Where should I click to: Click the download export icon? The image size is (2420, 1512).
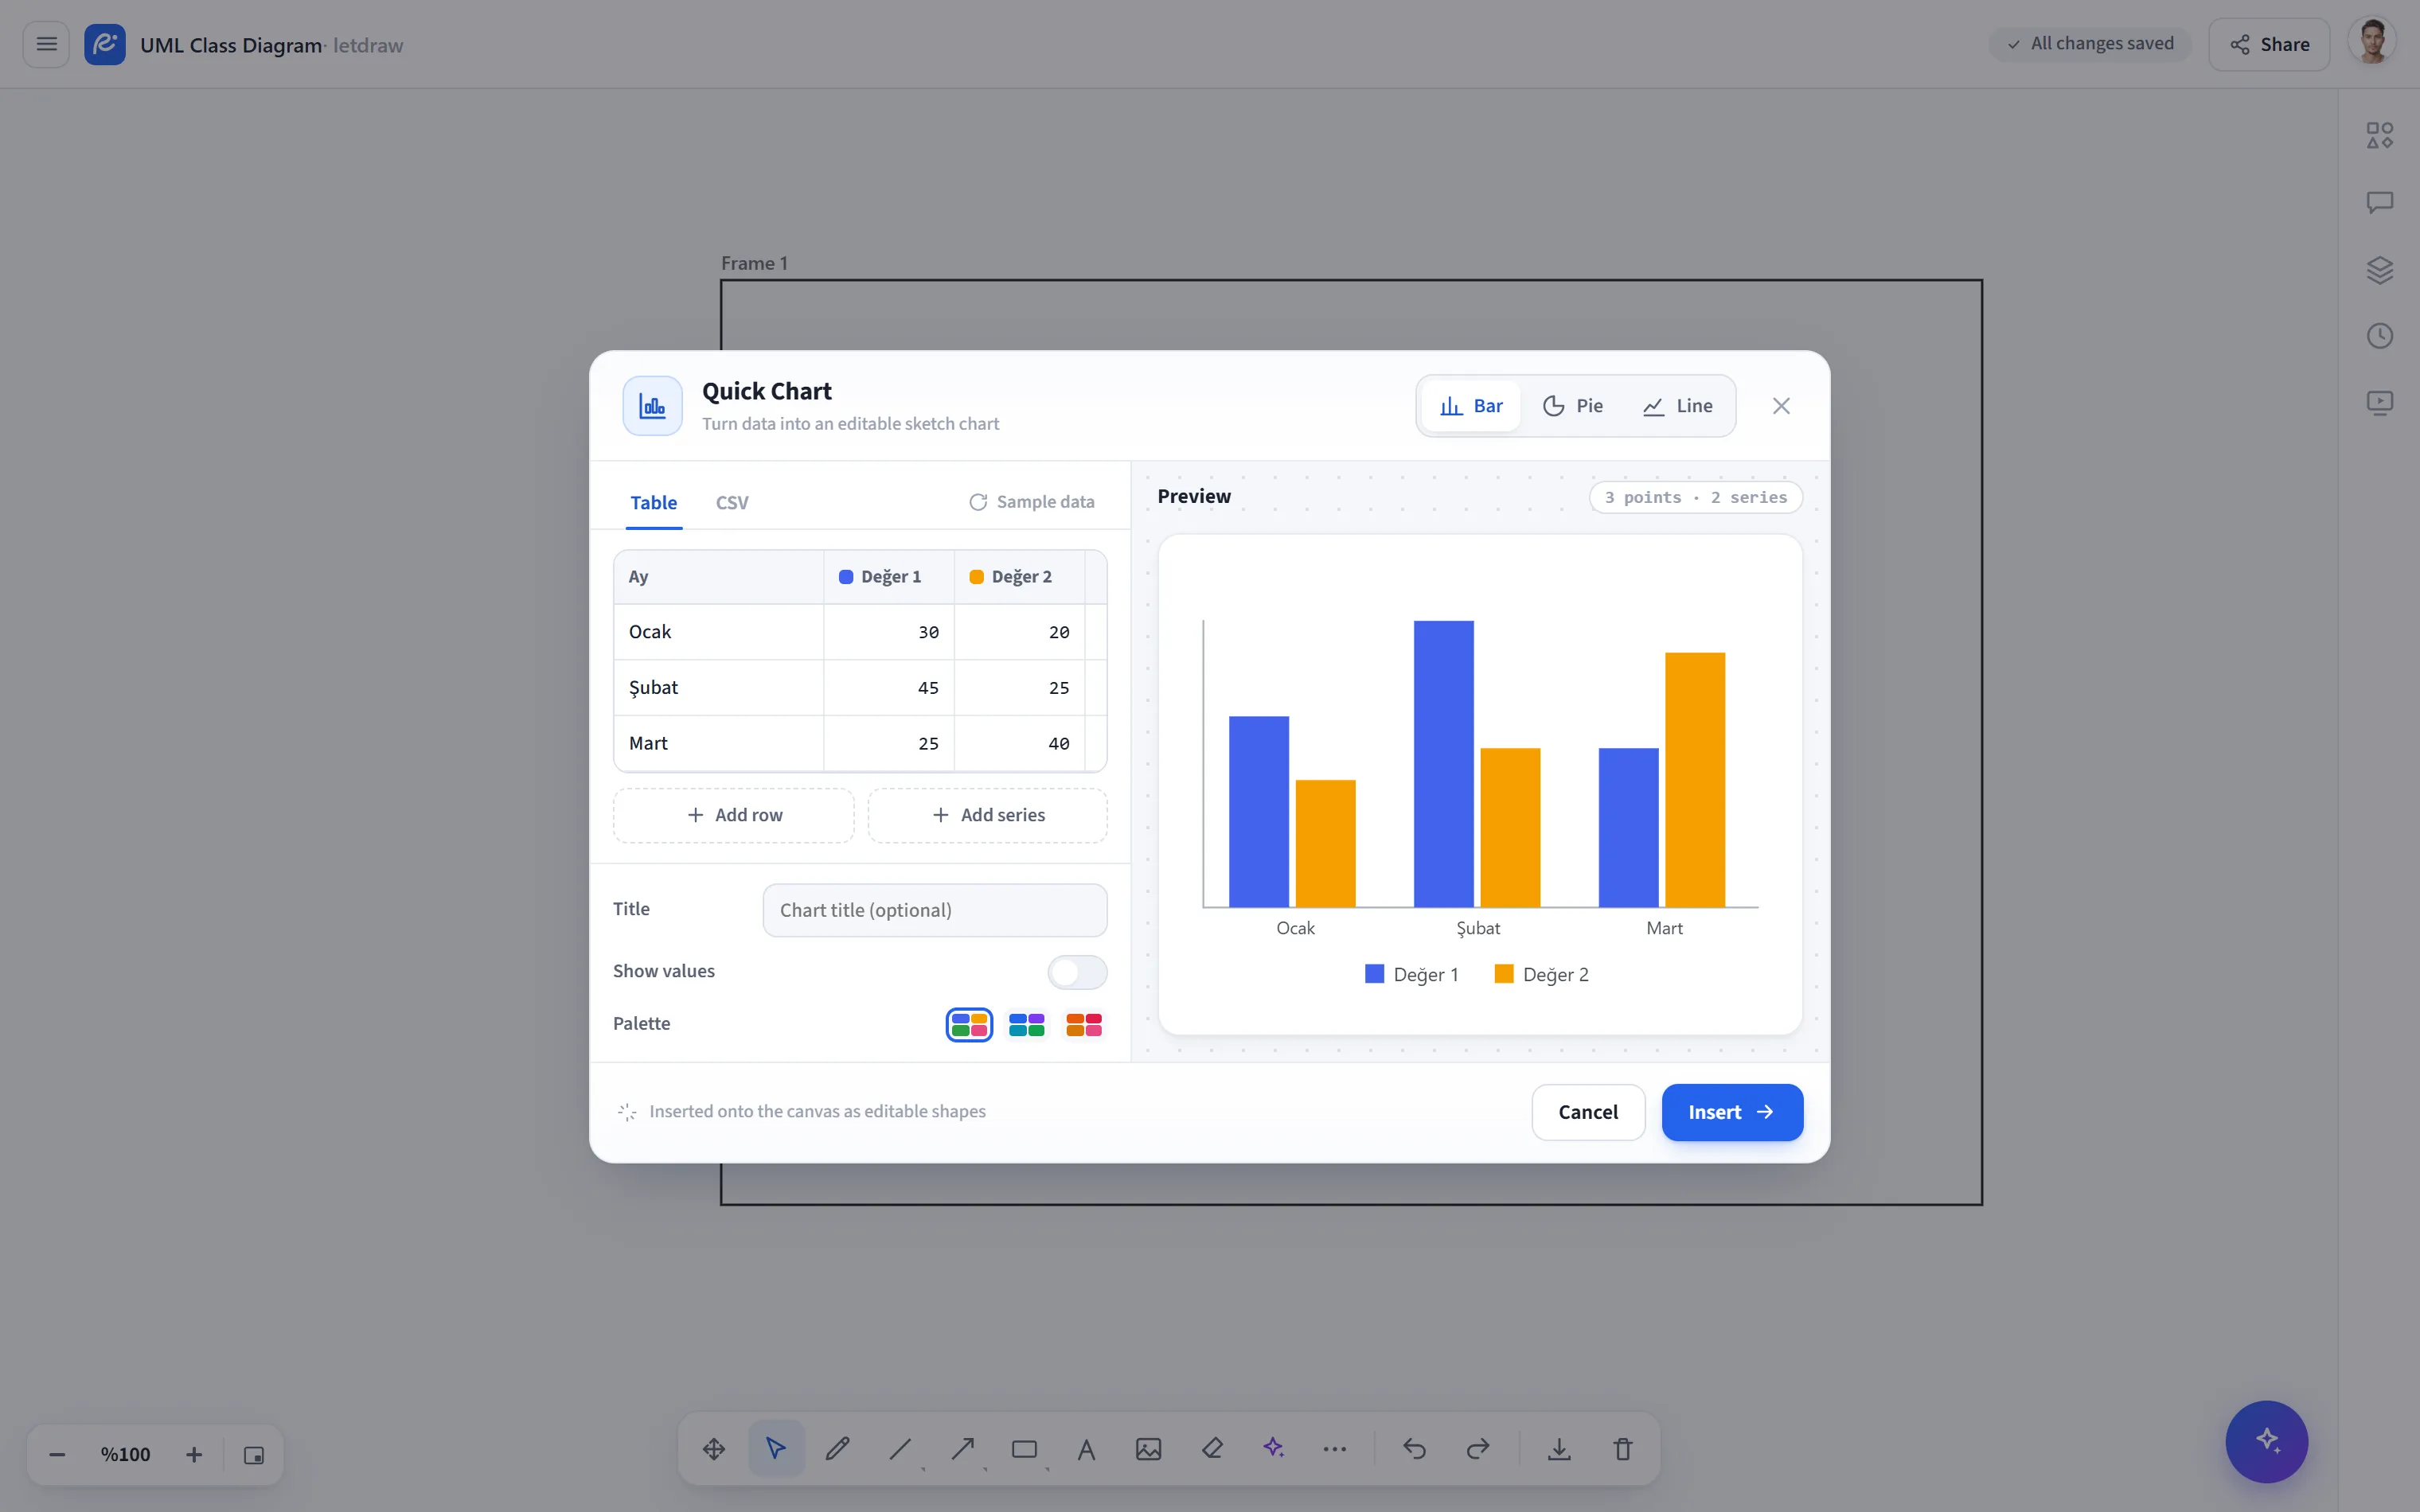pyautogui.click(x=1559, y=1448)
